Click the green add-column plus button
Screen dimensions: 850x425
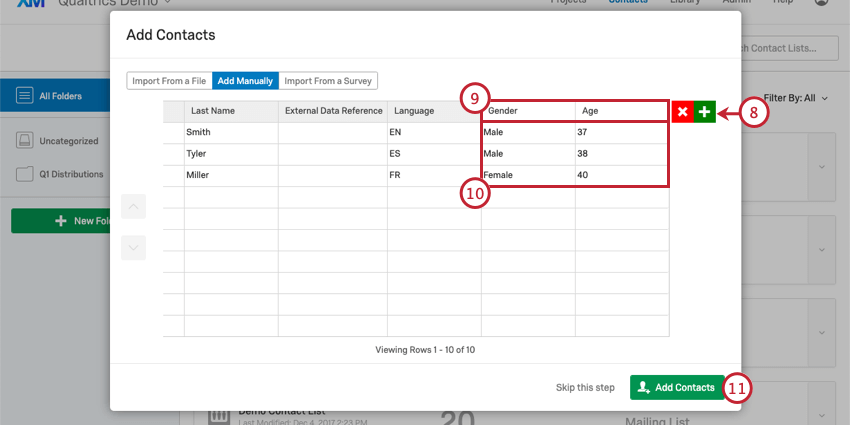(705, 112)
